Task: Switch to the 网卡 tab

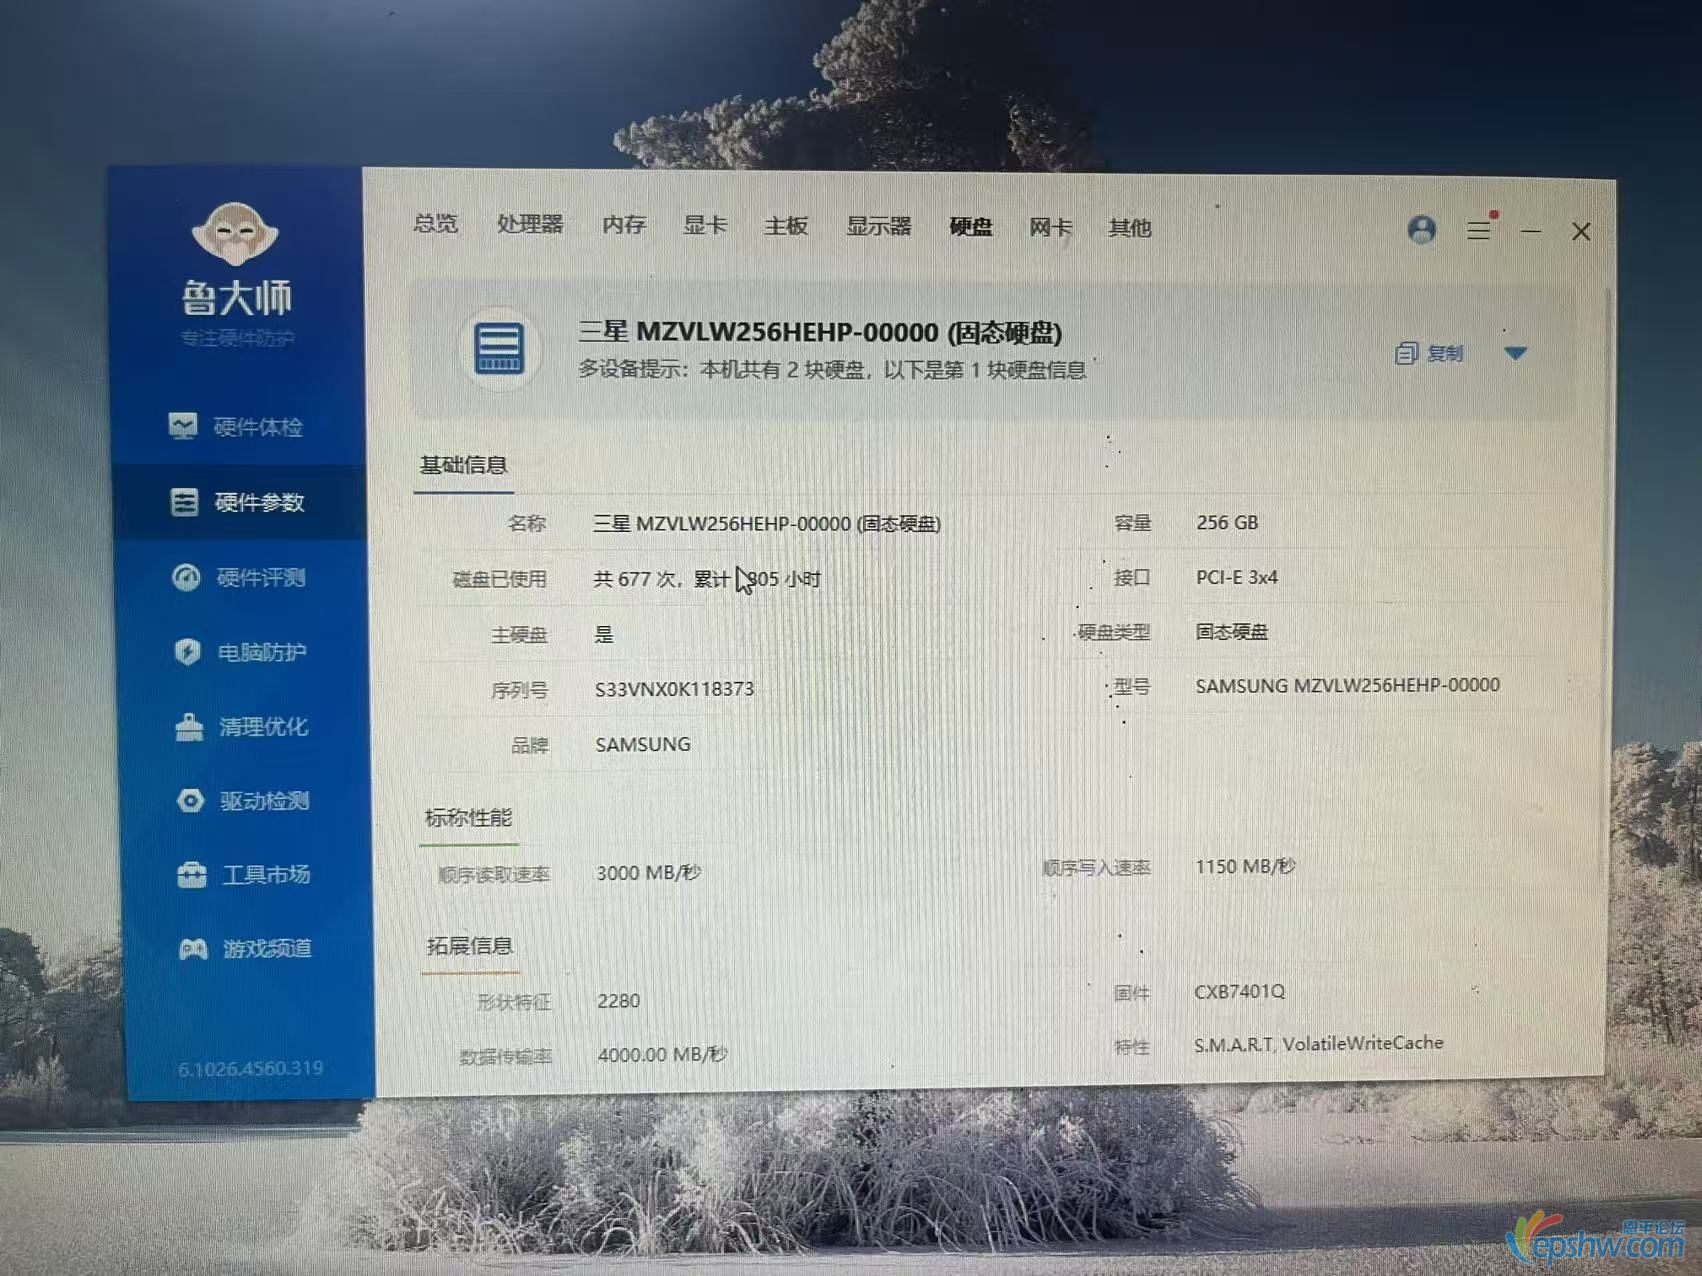Action: pyautogui.click(x=1050, y=228)
